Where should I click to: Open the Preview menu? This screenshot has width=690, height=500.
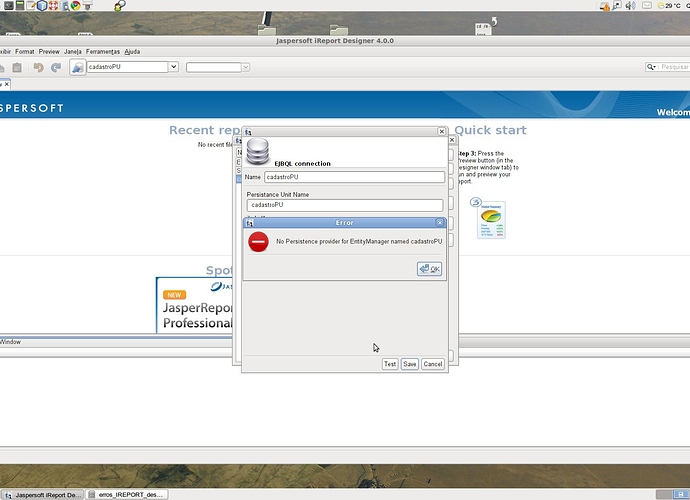tap(49, 51)
